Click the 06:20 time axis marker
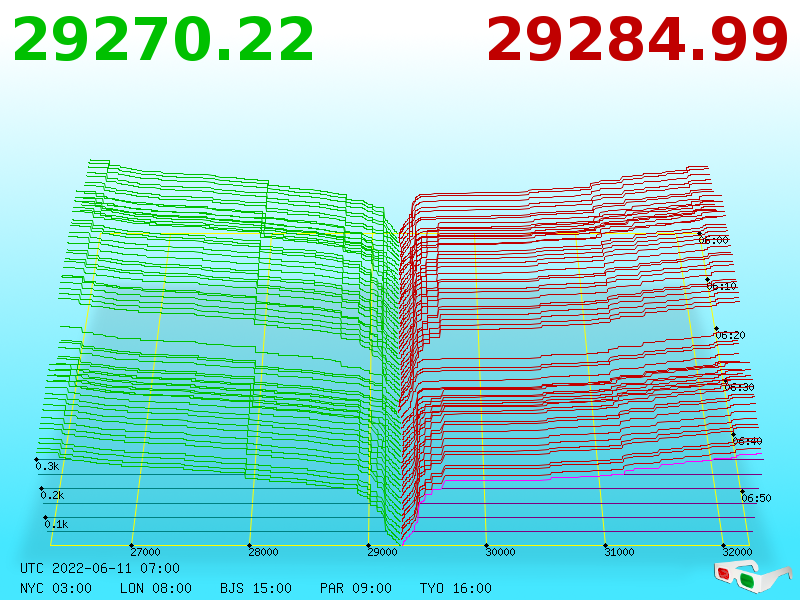 click(731, 335)
